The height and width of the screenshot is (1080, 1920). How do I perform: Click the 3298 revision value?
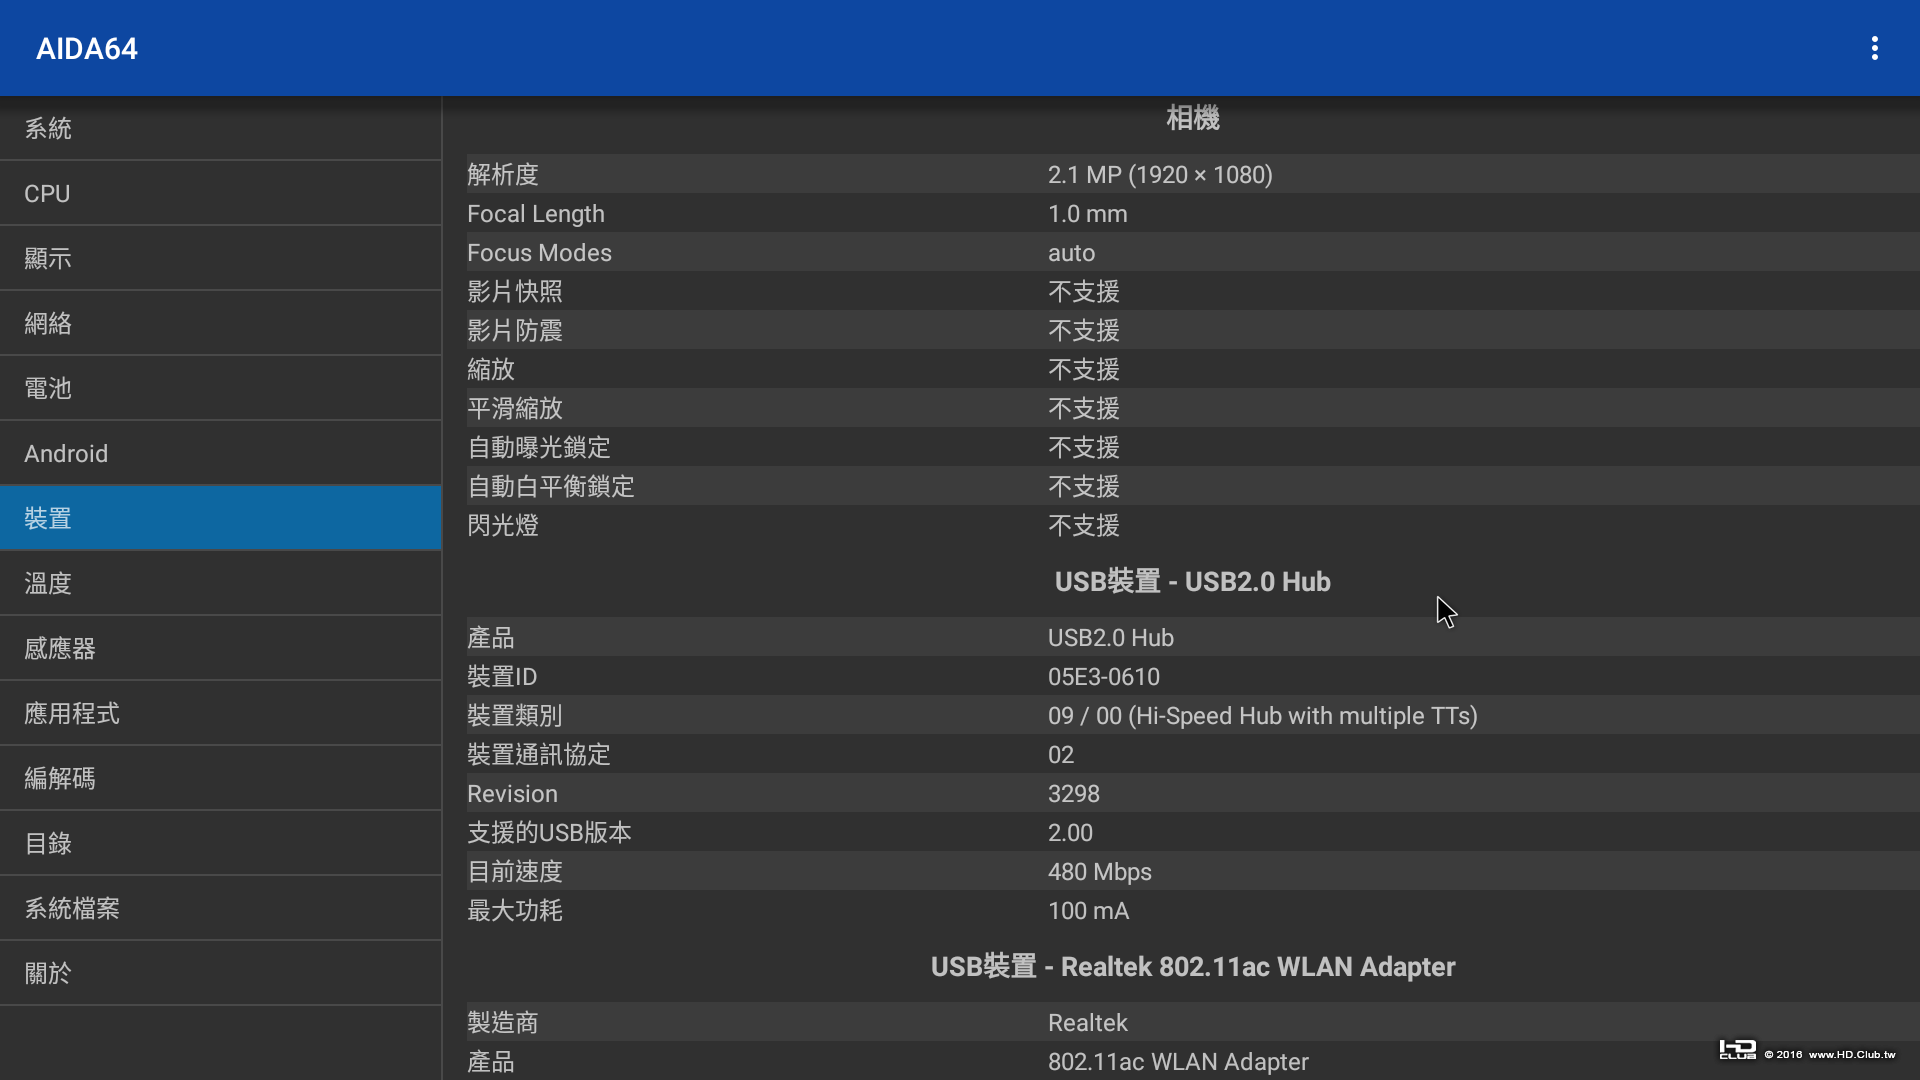pyautogui.click(x=1074, y=793)
